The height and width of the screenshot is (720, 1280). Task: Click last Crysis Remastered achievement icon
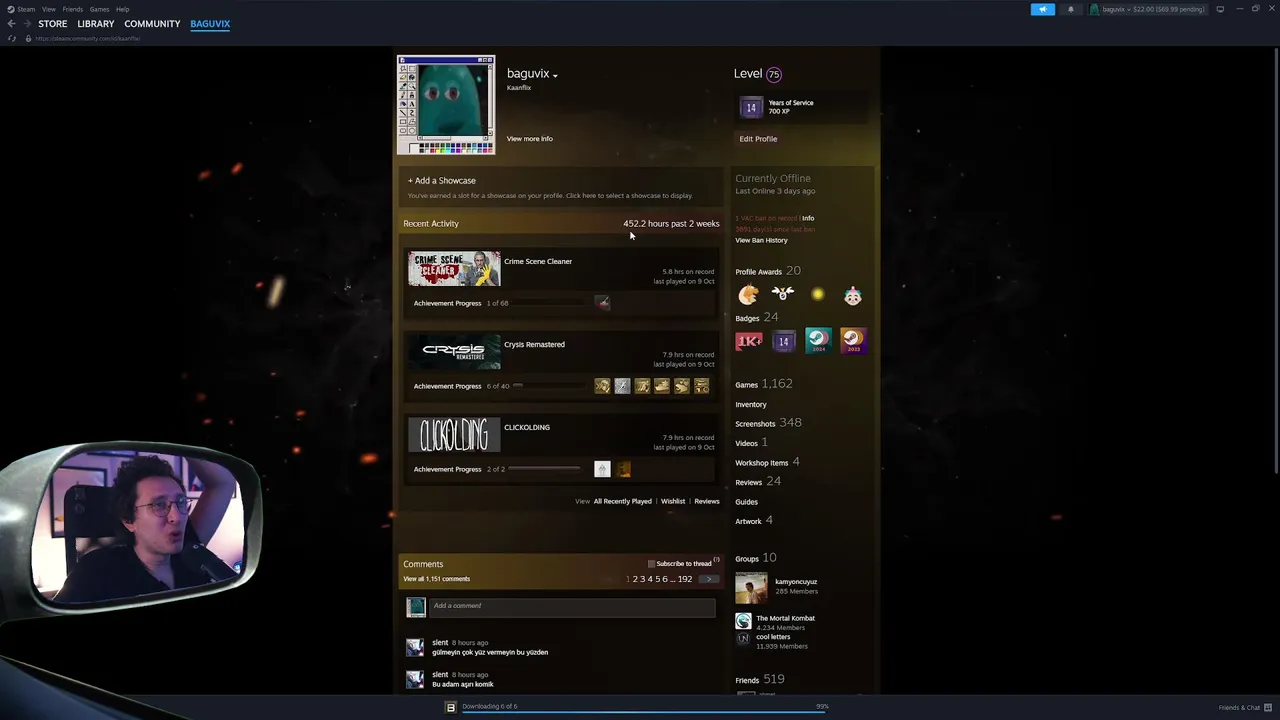701,386
